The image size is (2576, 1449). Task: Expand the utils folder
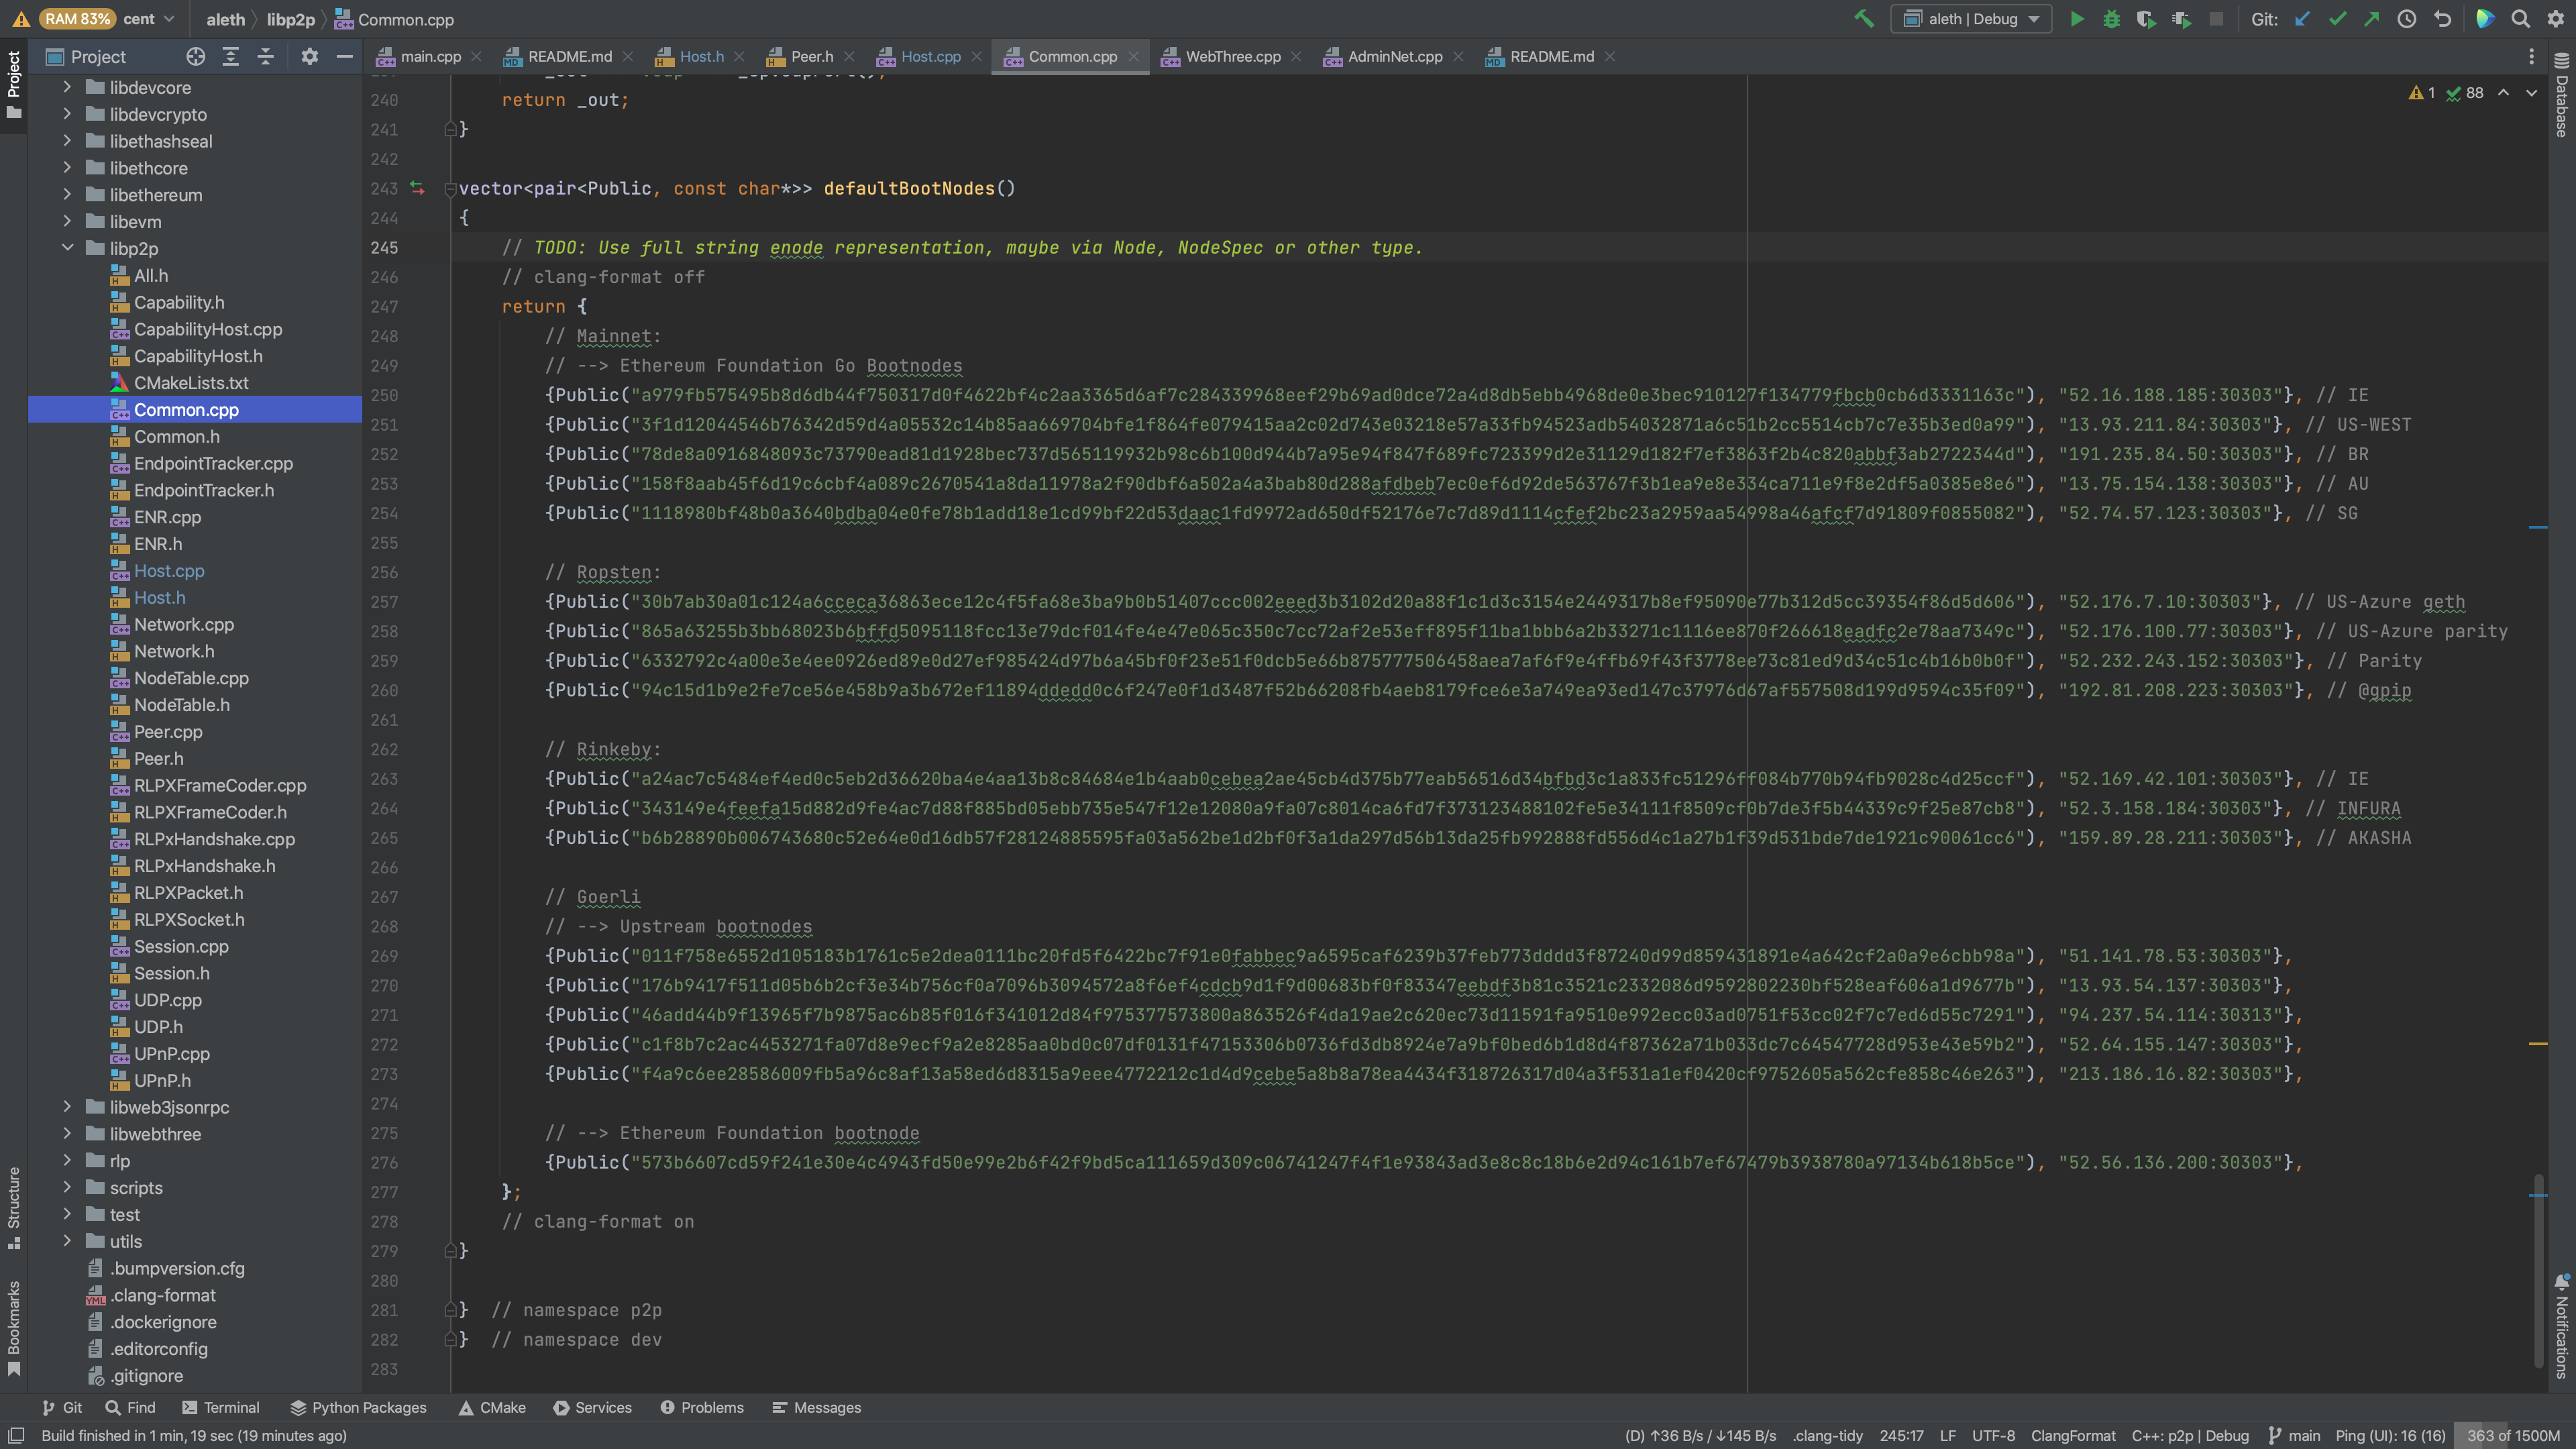click(x=67, y=1240)
